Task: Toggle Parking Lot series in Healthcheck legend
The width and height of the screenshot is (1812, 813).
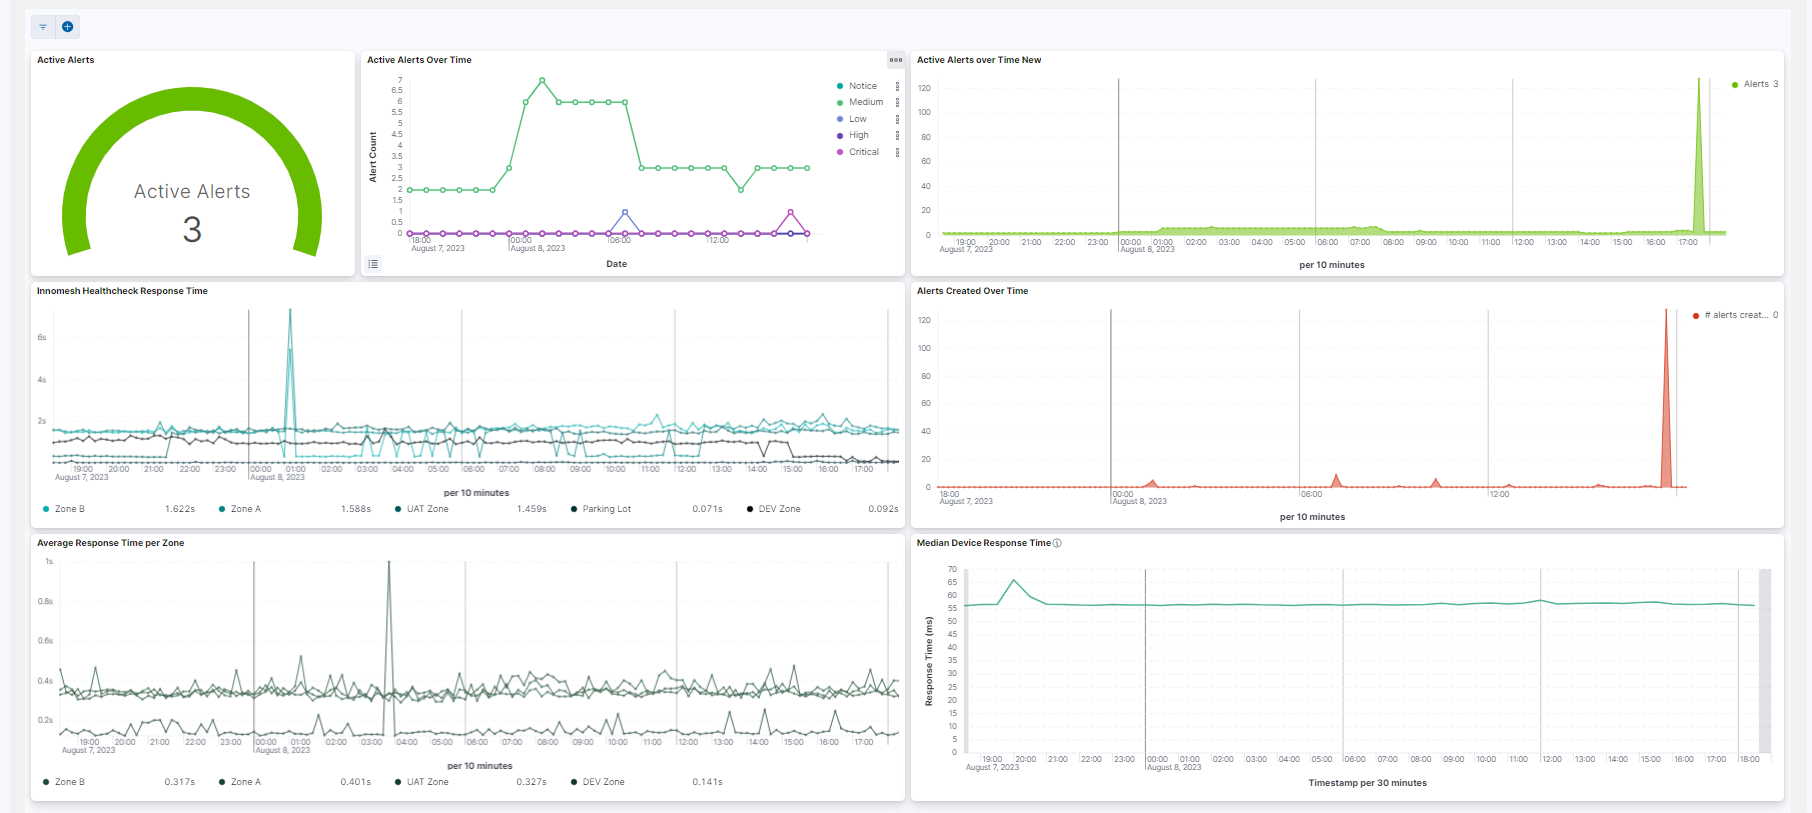Action: [x=607, y=509]
